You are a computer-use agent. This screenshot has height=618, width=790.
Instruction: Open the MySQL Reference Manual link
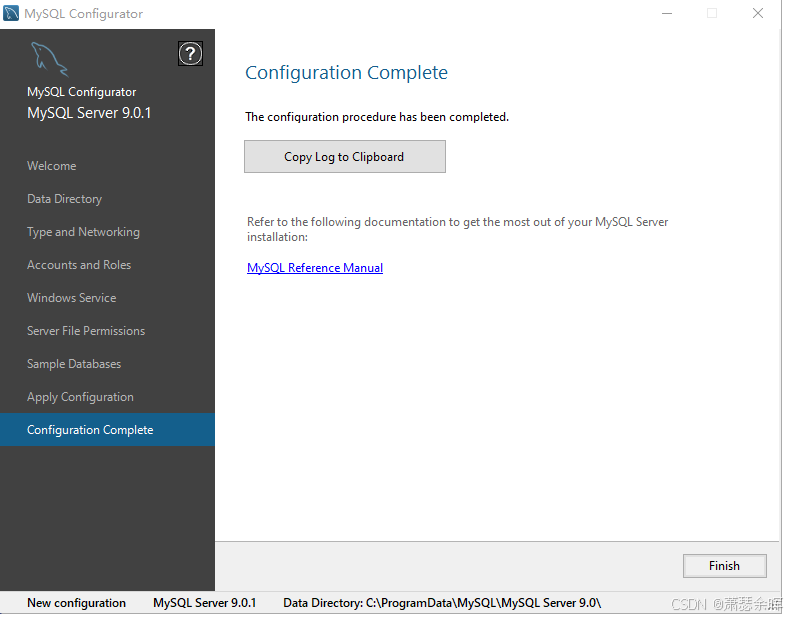pos(315,268)
